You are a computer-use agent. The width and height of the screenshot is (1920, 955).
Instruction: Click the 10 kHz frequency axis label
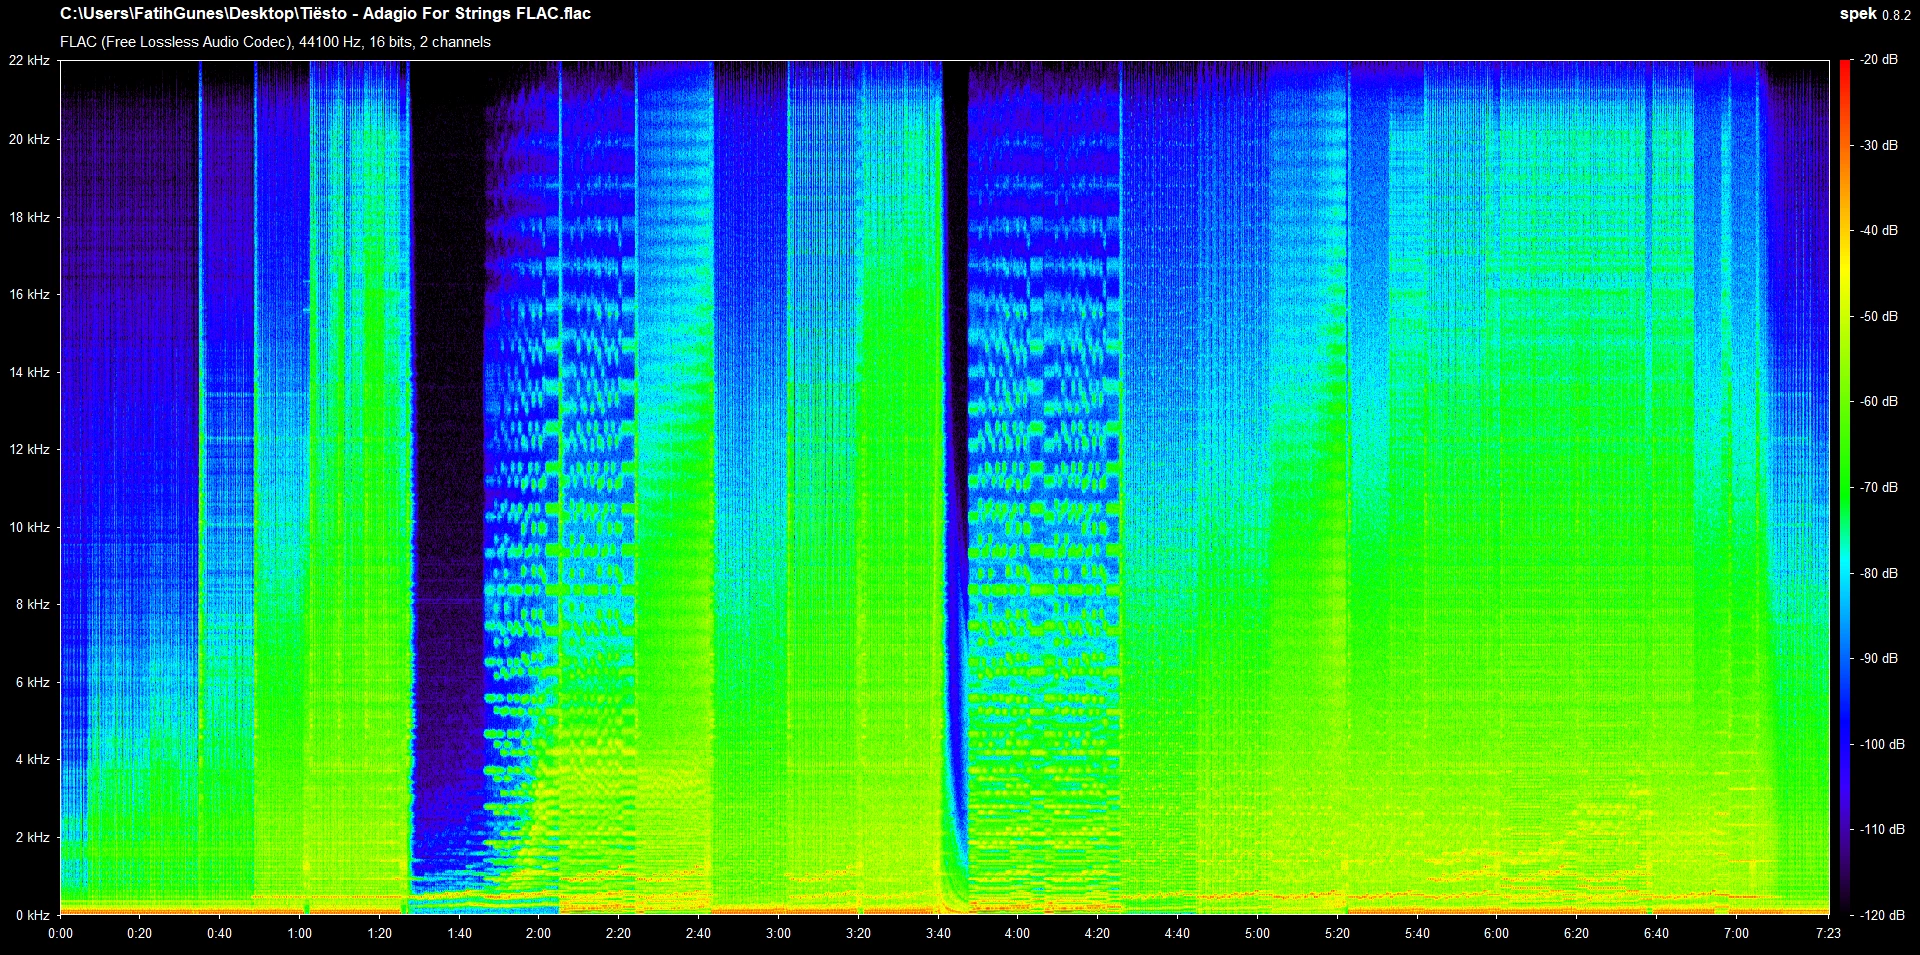[29, 527]
